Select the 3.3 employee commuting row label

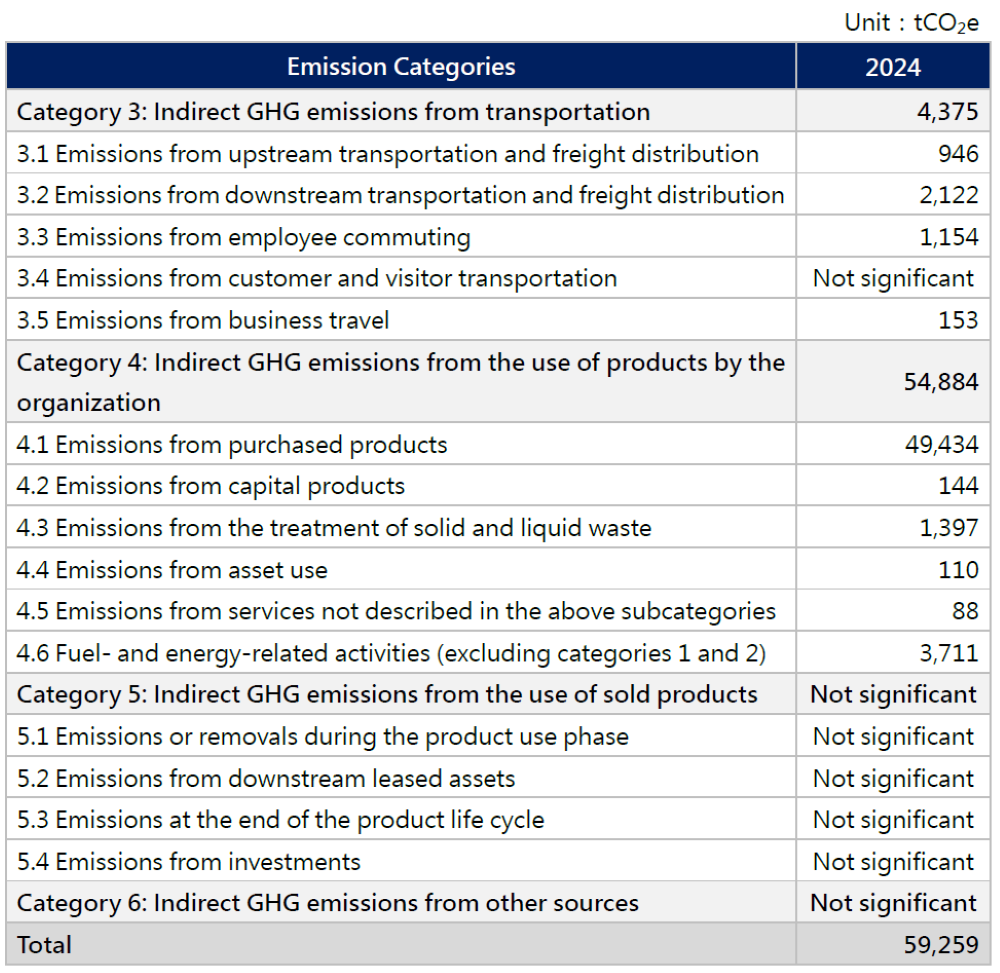(243, 237)
